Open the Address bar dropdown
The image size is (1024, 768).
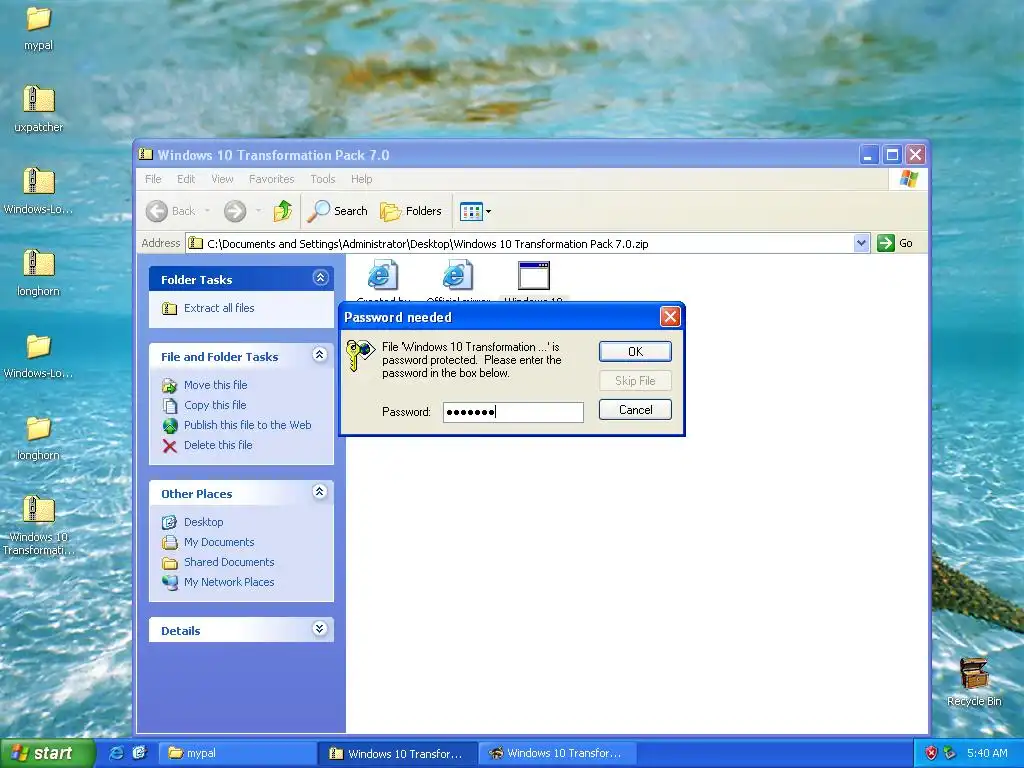click(861, 243)
